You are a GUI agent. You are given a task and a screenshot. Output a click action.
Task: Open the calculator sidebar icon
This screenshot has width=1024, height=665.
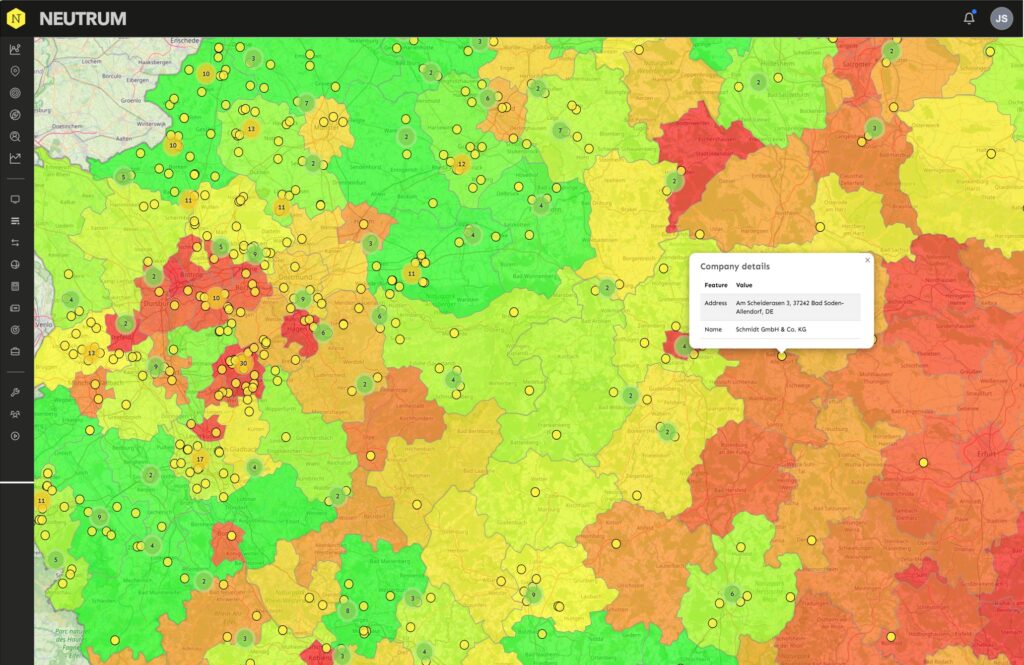click(15, 286)
